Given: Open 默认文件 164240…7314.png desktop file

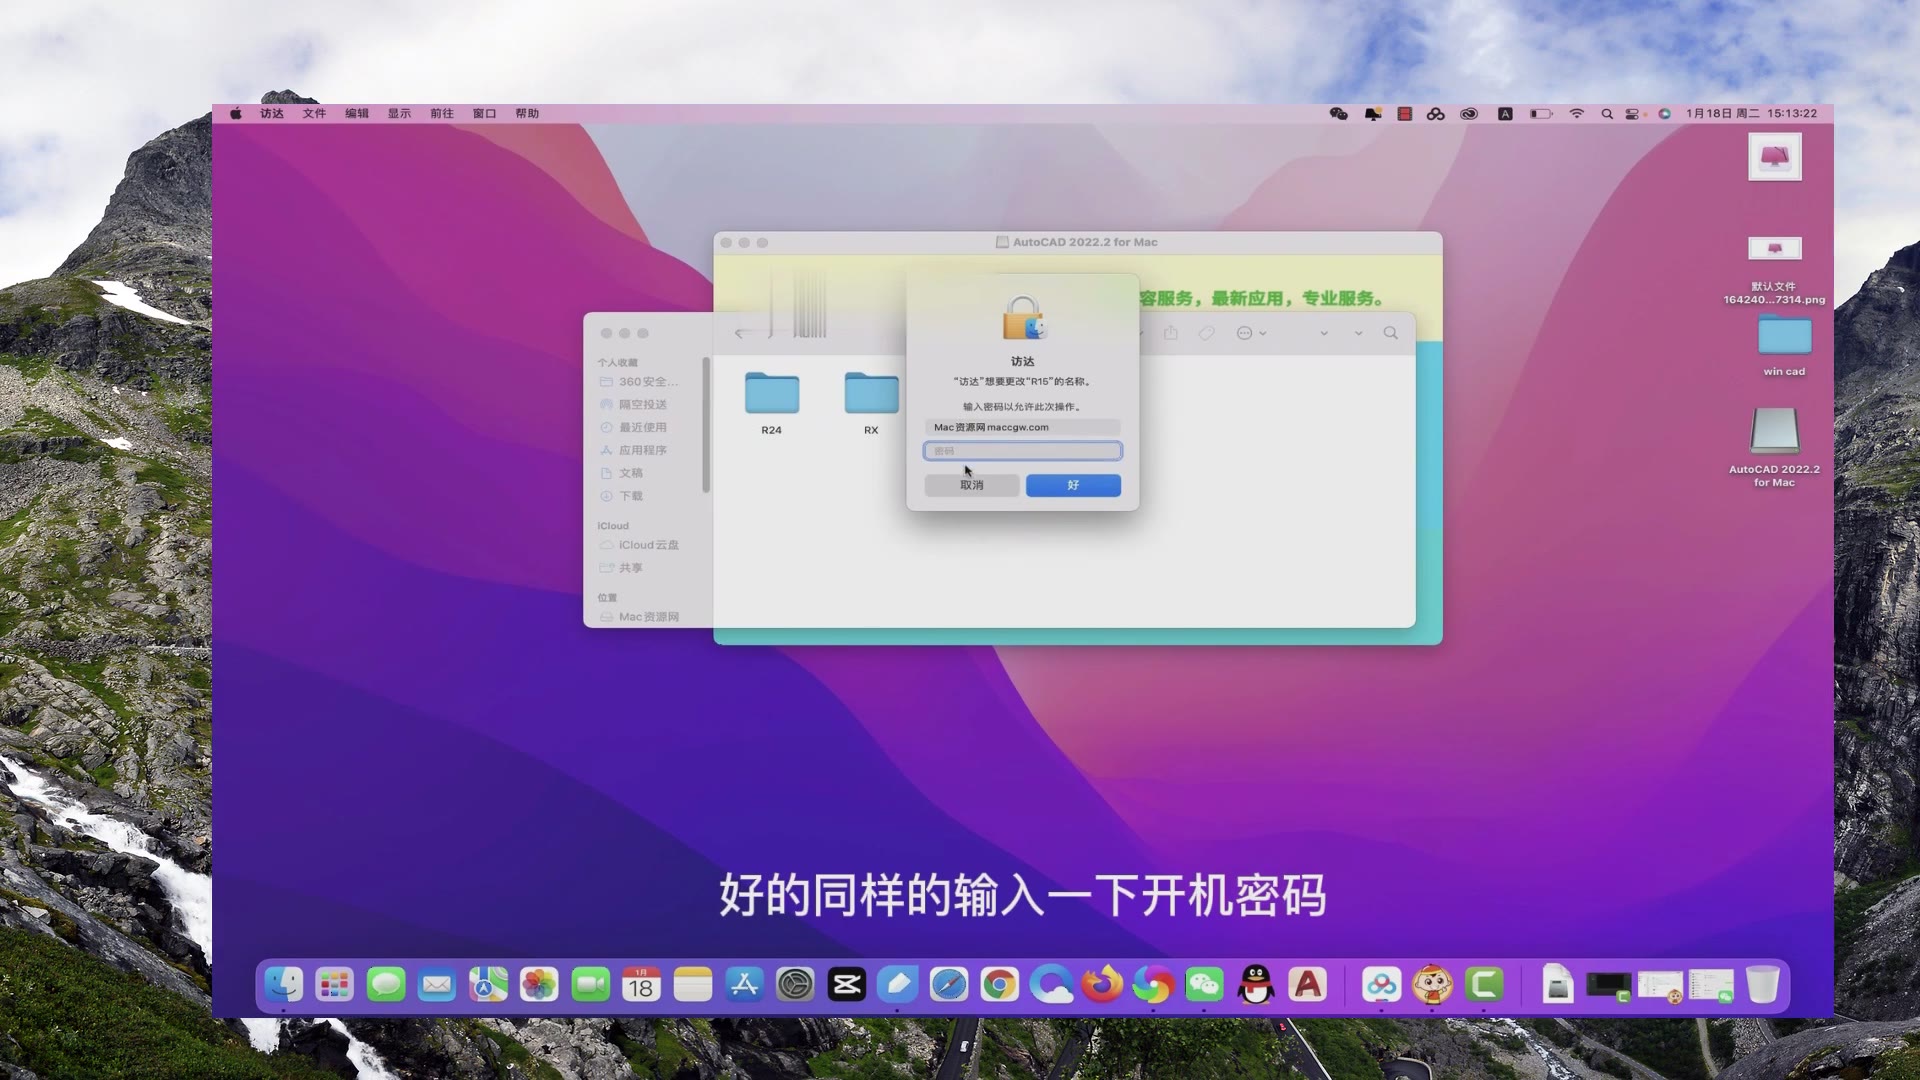Looking at the screenshot, I should (1774, 270).
